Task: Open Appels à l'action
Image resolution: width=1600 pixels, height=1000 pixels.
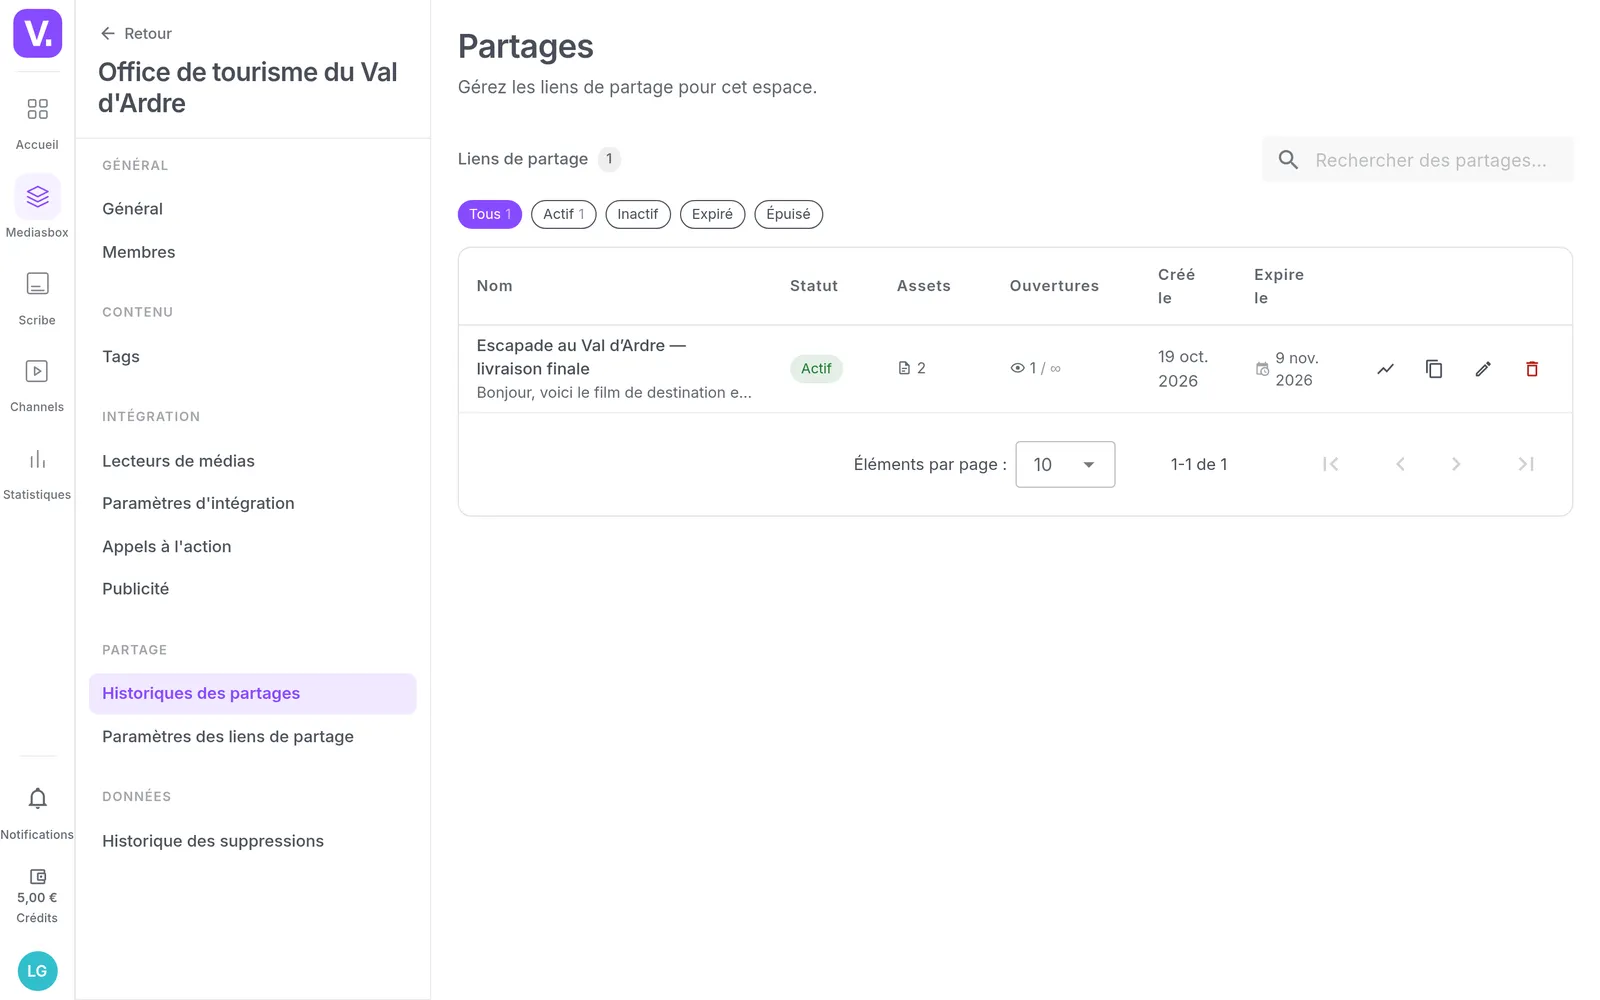Action: [252, 547]
